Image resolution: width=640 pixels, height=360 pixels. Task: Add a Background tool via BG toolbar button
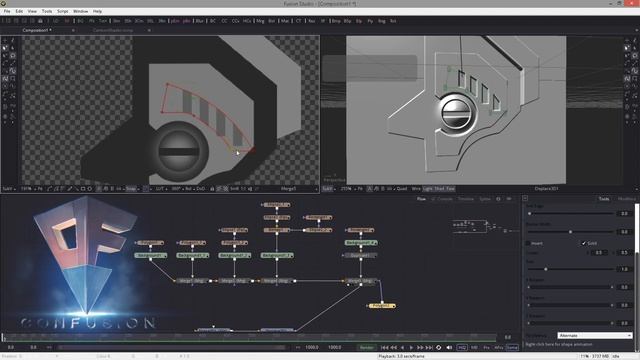point(80,21)
